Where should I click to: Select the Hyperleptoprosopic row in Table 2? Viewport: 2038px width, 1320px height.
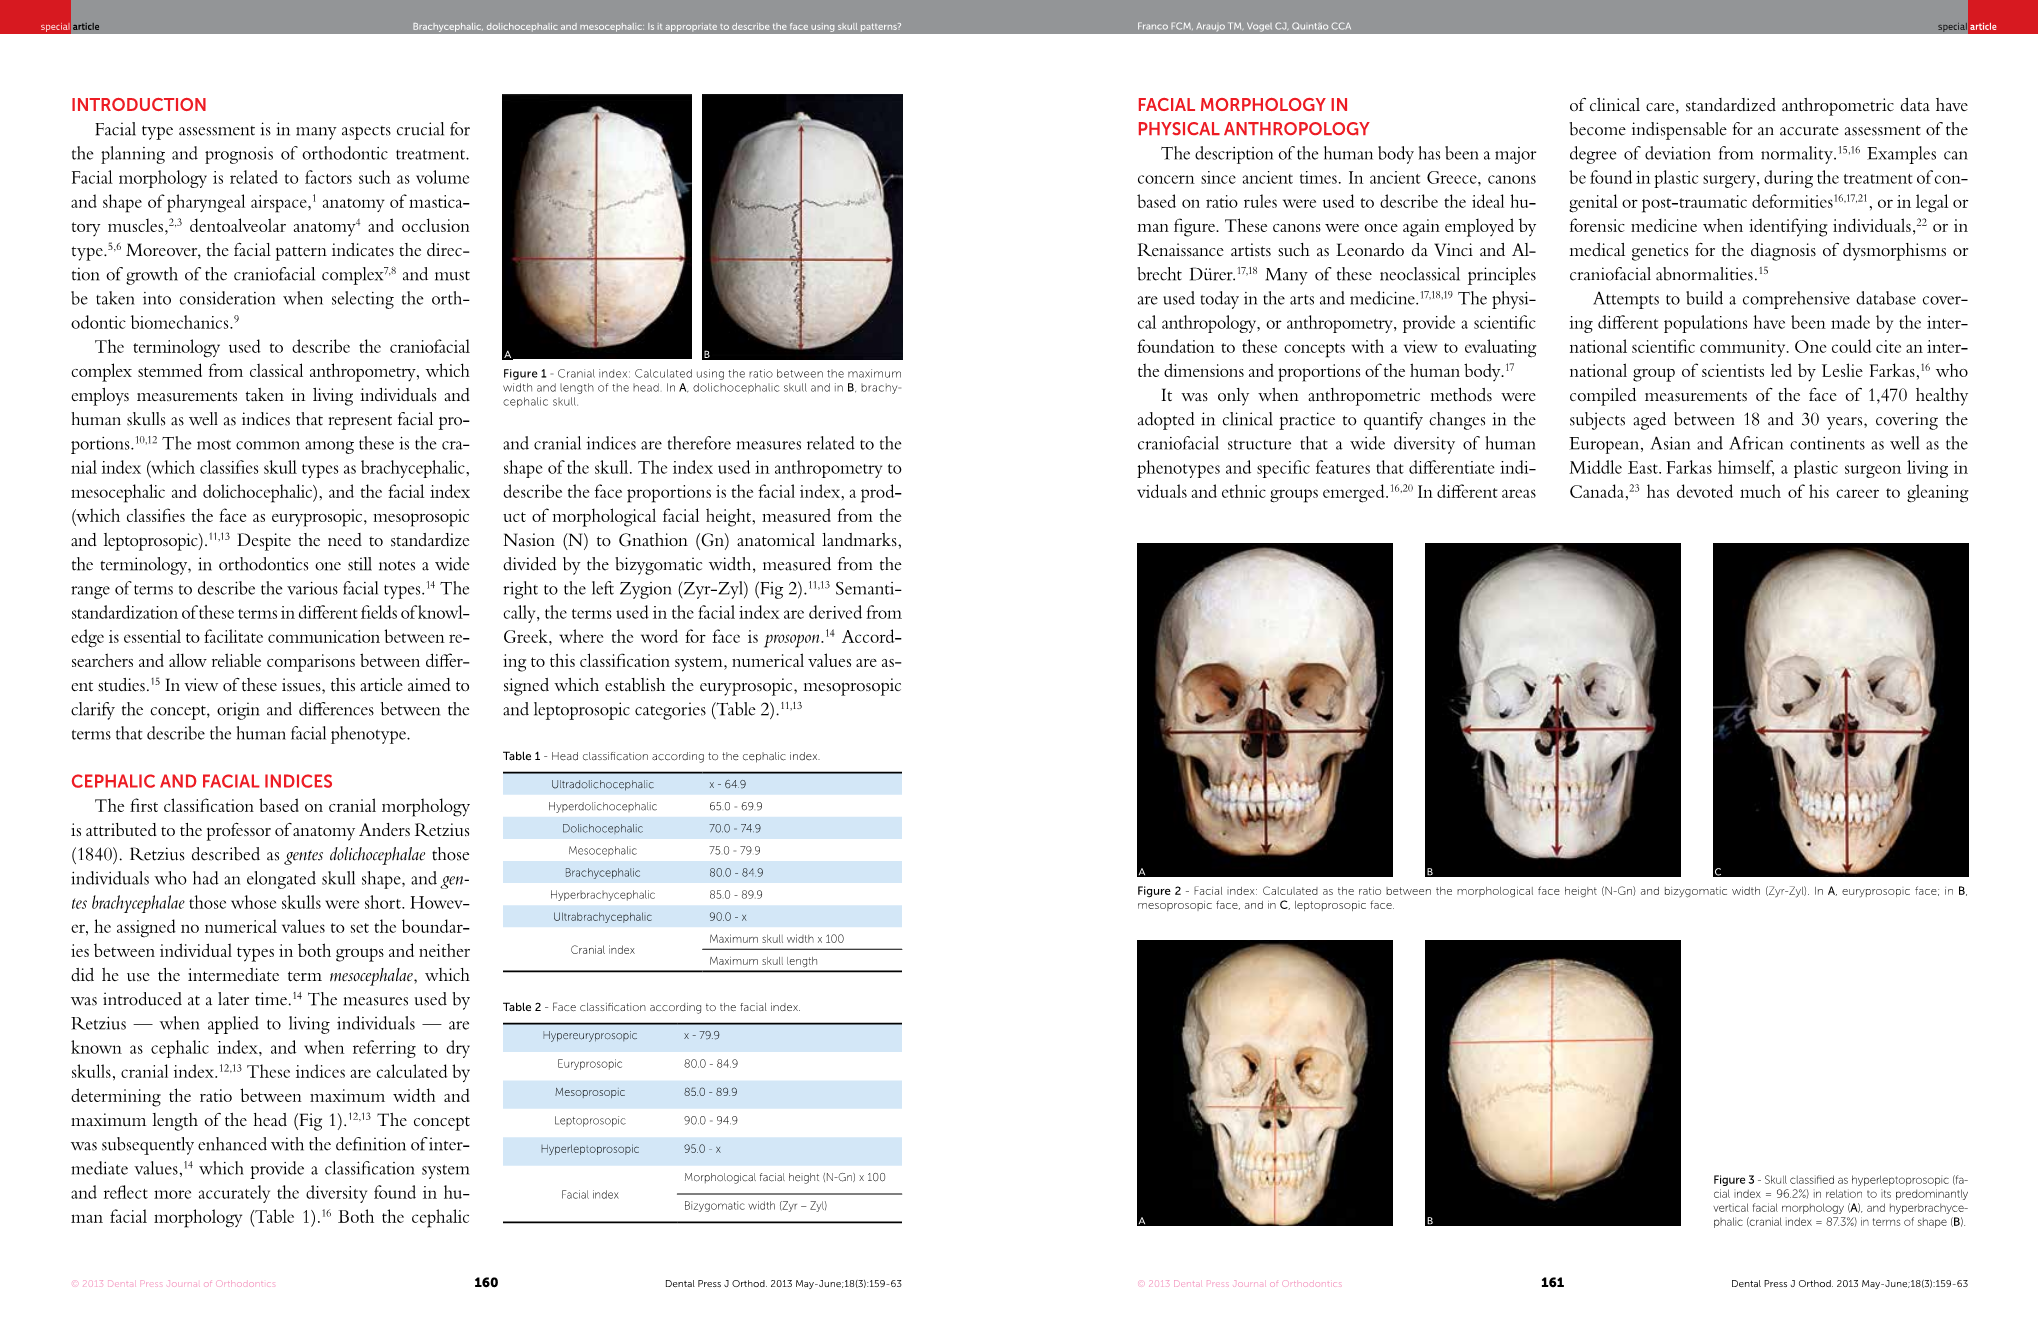[702, 1150]
